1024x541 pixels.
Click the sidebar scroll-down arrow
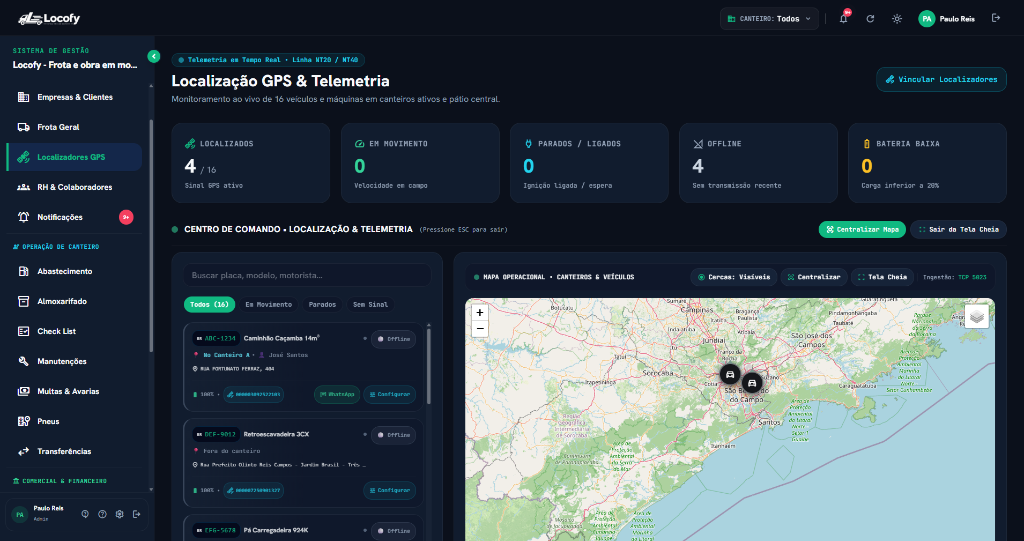[x=151, y=489]
